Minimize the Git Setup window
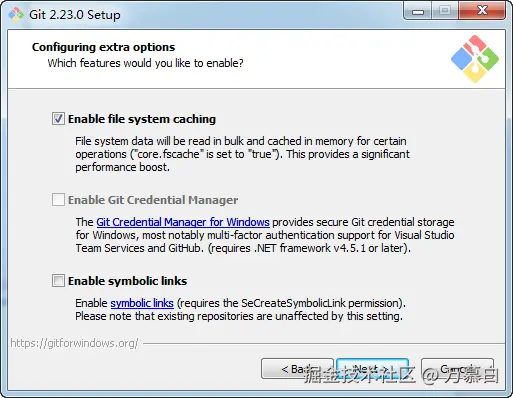Viewport: 513px width, 398px height. pyautogui.click(x=418, y=11)
